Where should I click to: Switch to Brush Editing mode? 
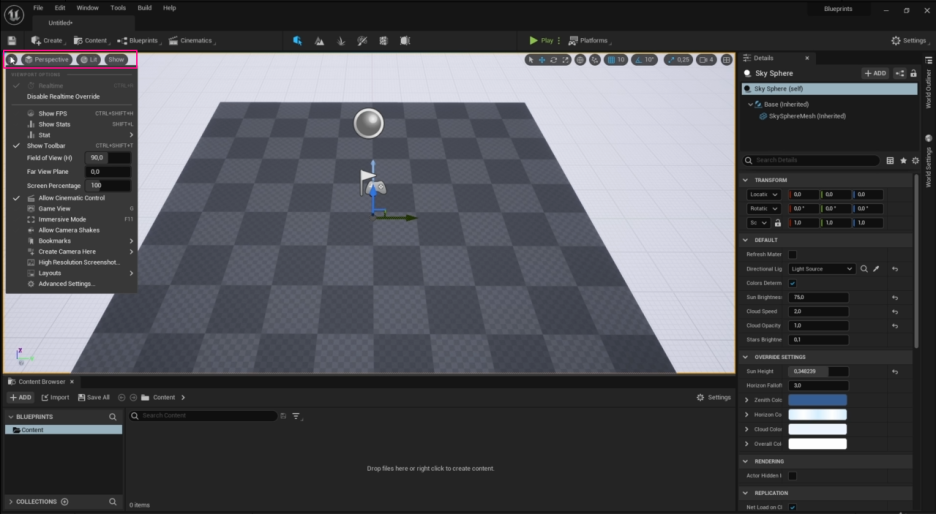coord(405,41)
